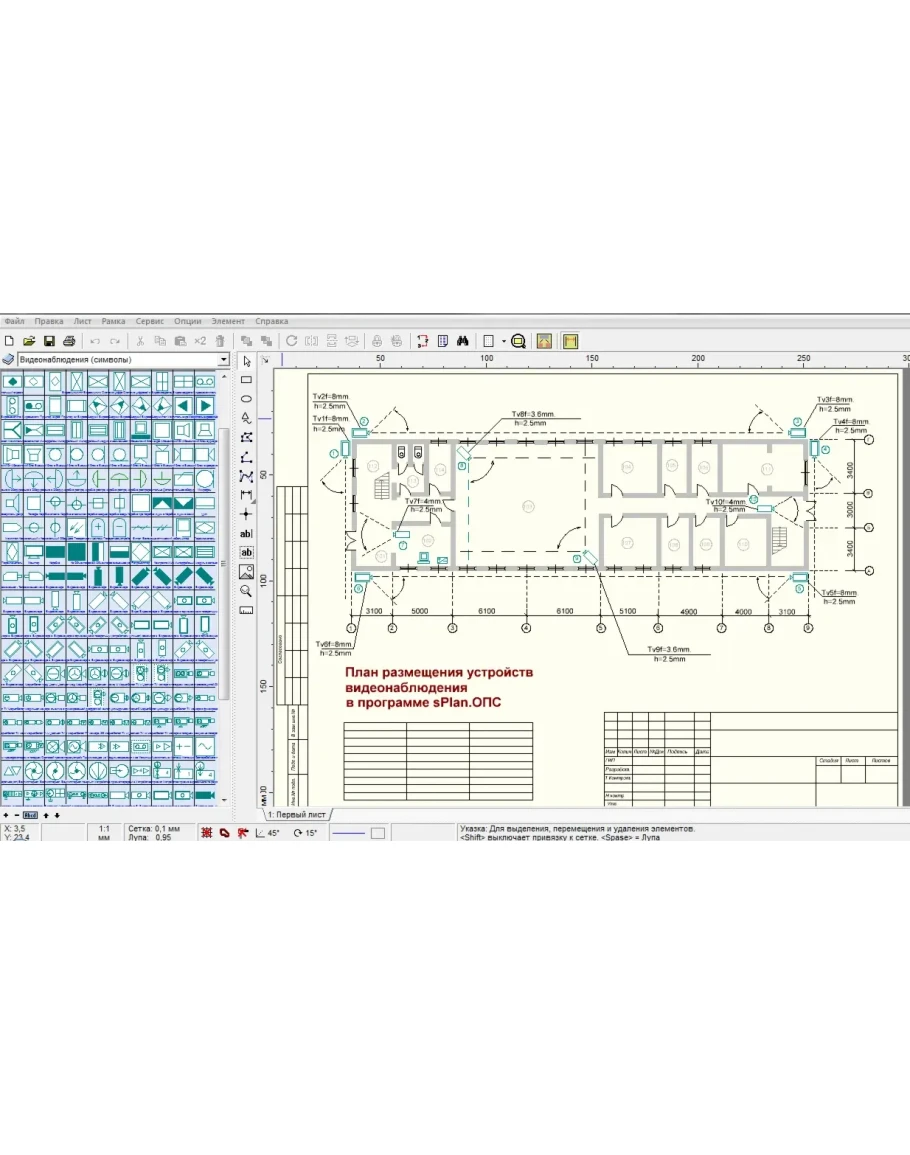
Task: Click the Tv6f=8mm label on drawing
Action: [334, 645]
